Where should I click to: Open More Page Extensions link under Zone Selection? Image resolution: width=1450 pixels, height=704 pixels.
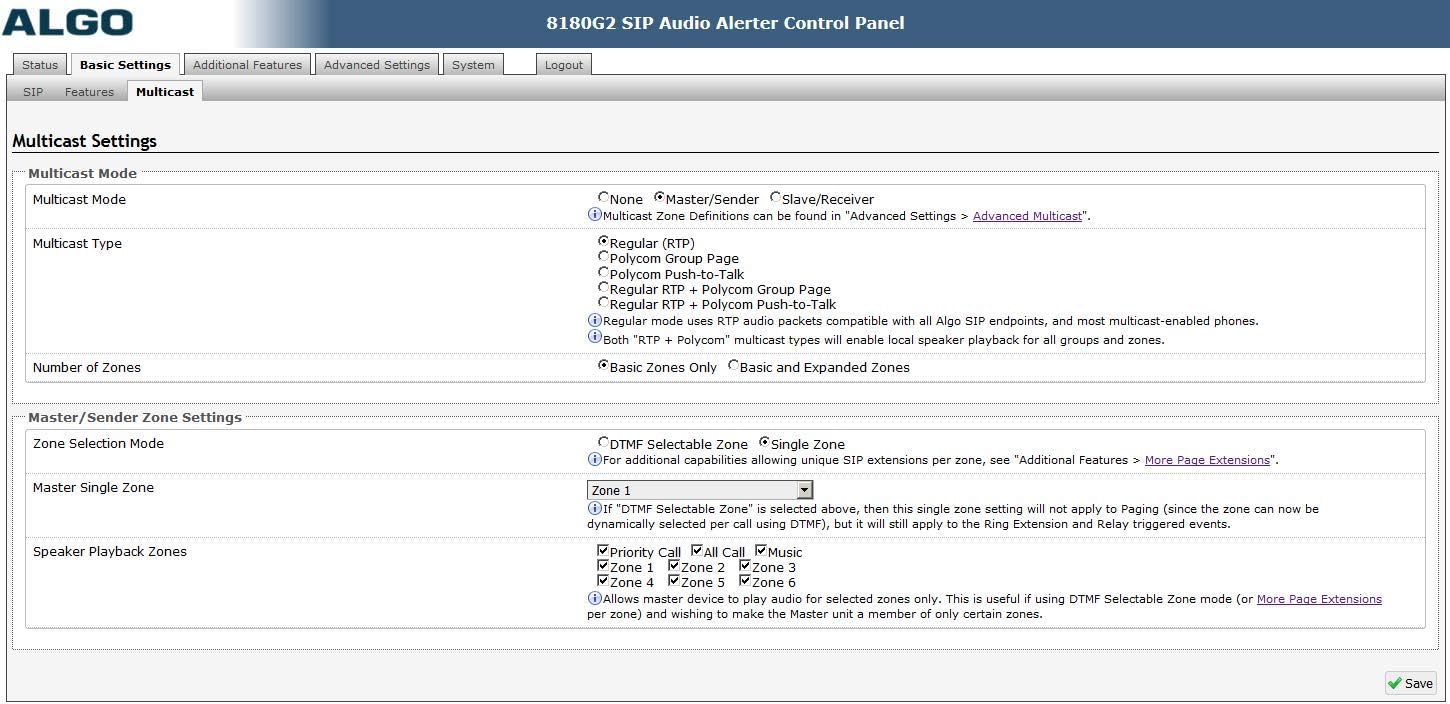[x=1207, y=460]
